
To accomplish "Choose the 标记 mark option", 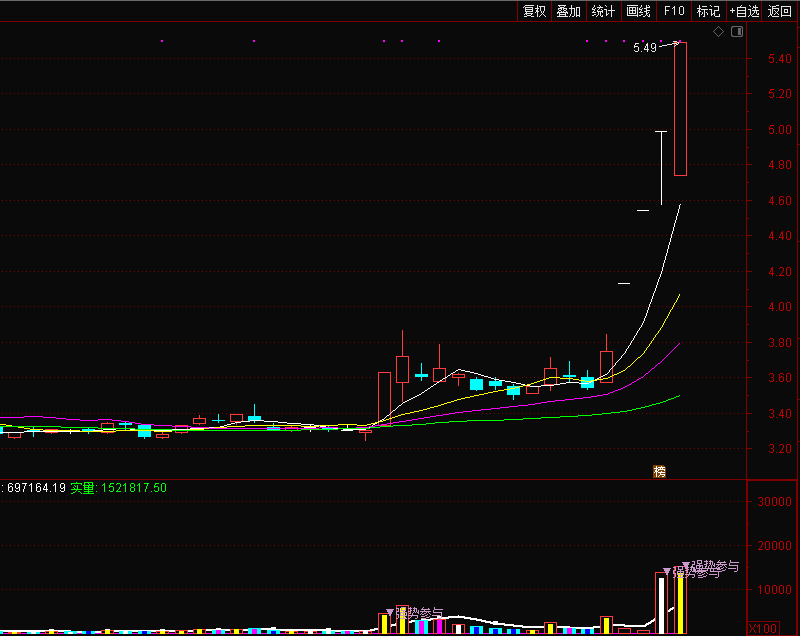I will 708,11.
